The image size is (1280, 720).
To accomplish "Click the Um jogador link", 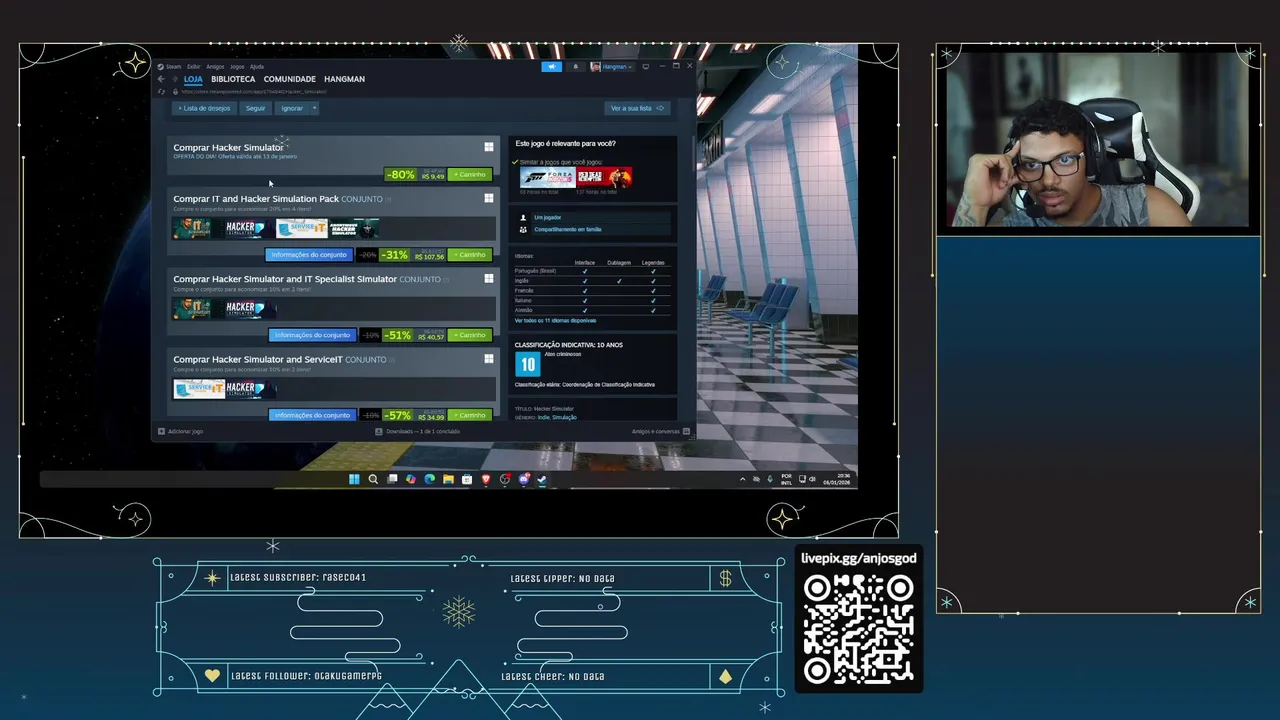I will click(x=547, y=217).
